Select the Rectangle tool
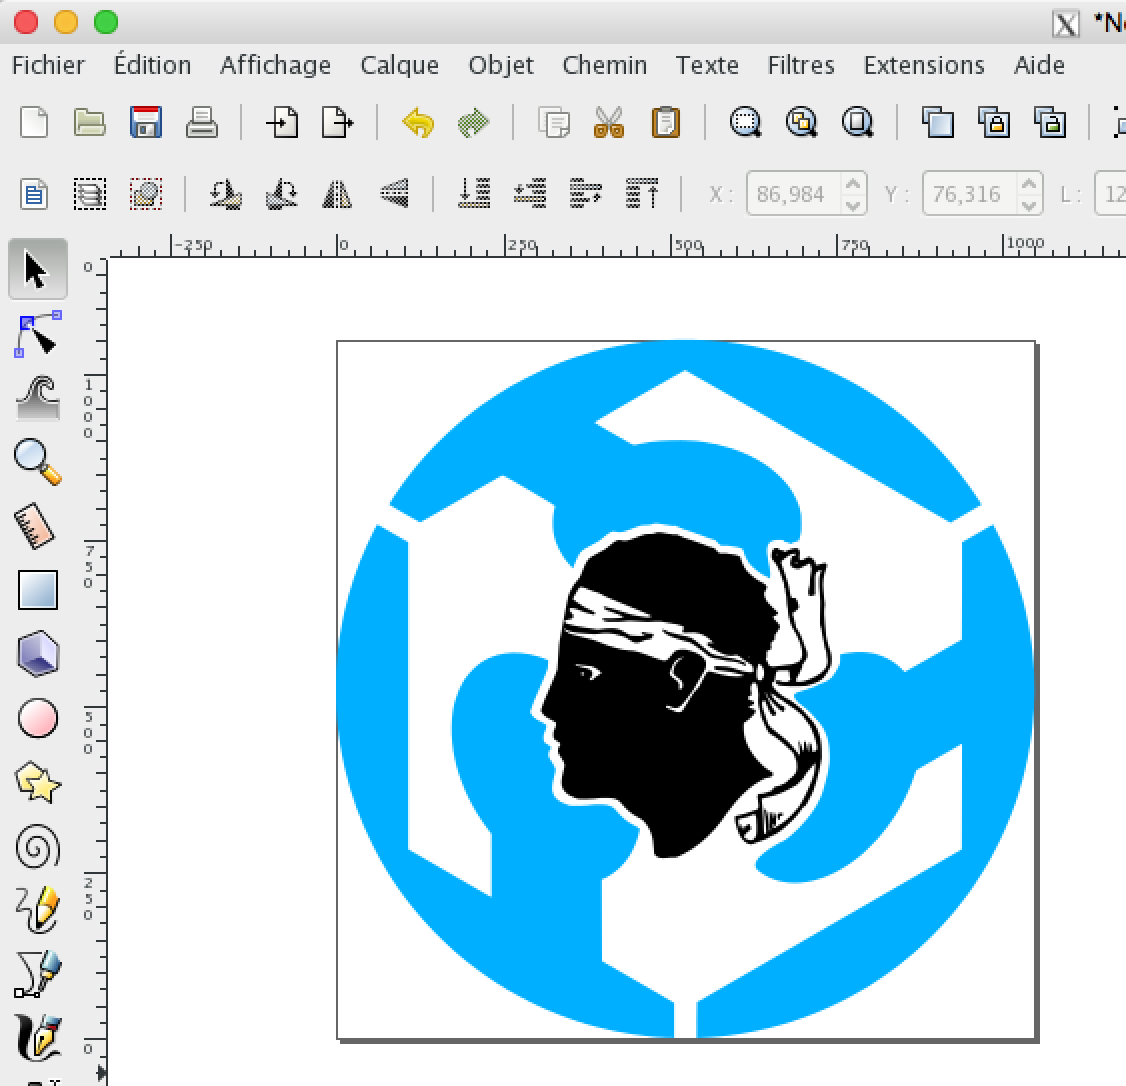 coord(37,590)
